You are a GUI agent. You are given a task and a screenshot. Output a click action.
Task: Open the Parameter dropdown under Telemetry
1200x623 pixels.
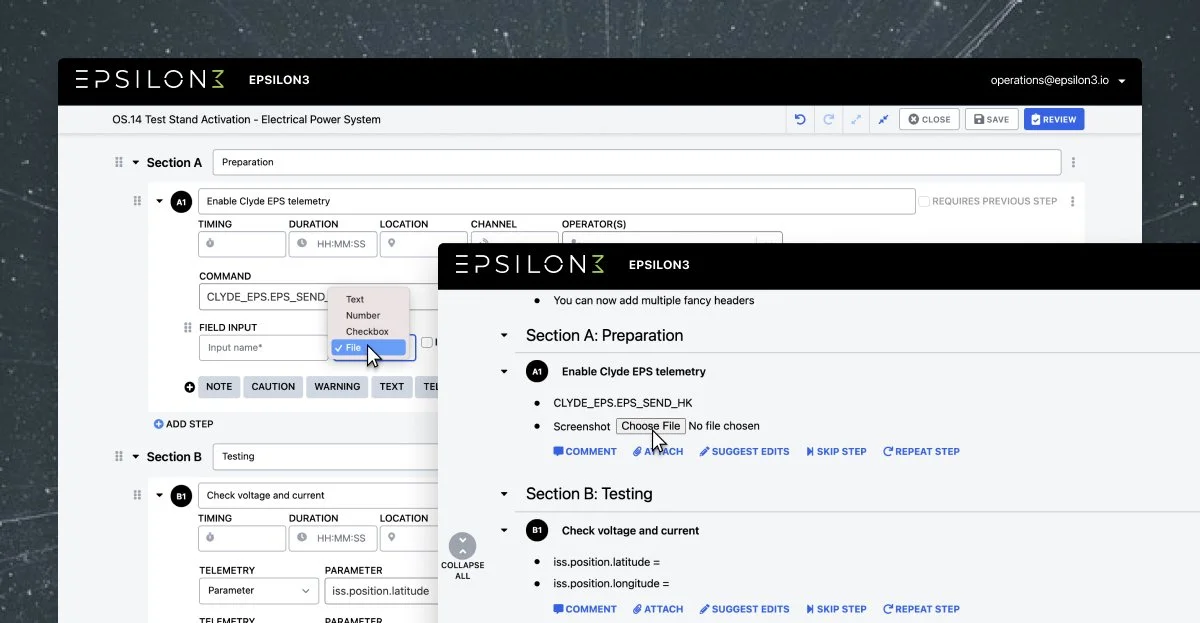pos(258,591)
